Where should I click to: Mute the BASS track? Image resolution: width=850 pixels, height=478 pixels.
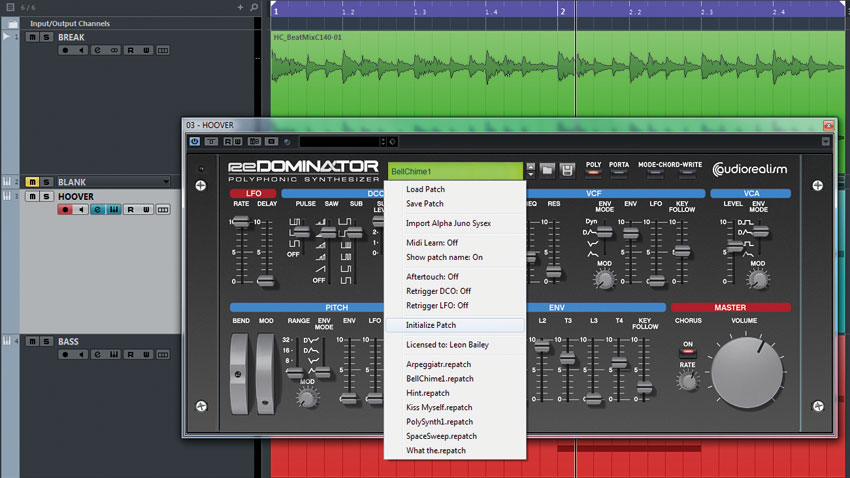32,341
